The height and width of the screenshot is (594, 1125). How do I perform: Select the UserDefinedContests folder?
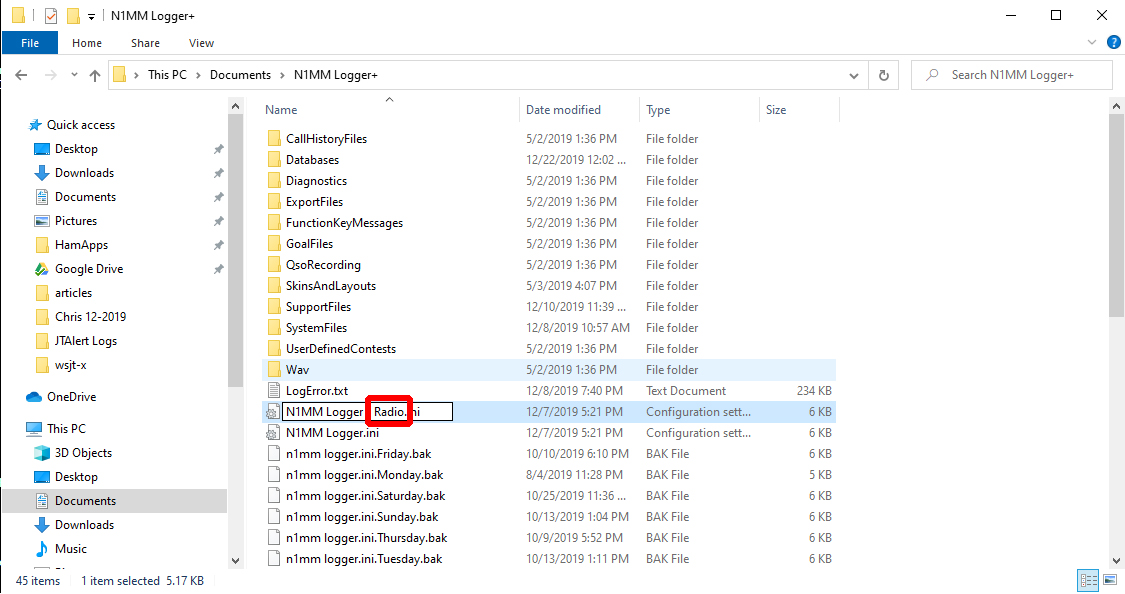(341, 349)
